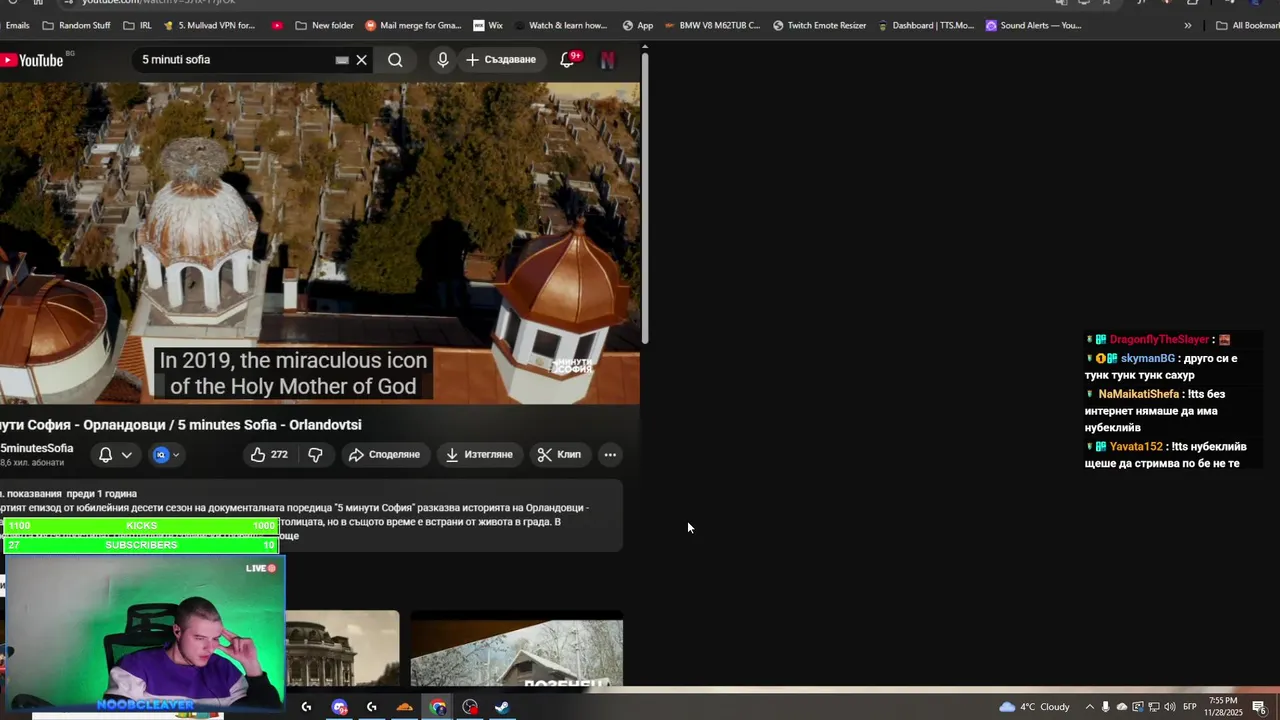Open the Sound Alerts bookmark

click(1033, 26)
